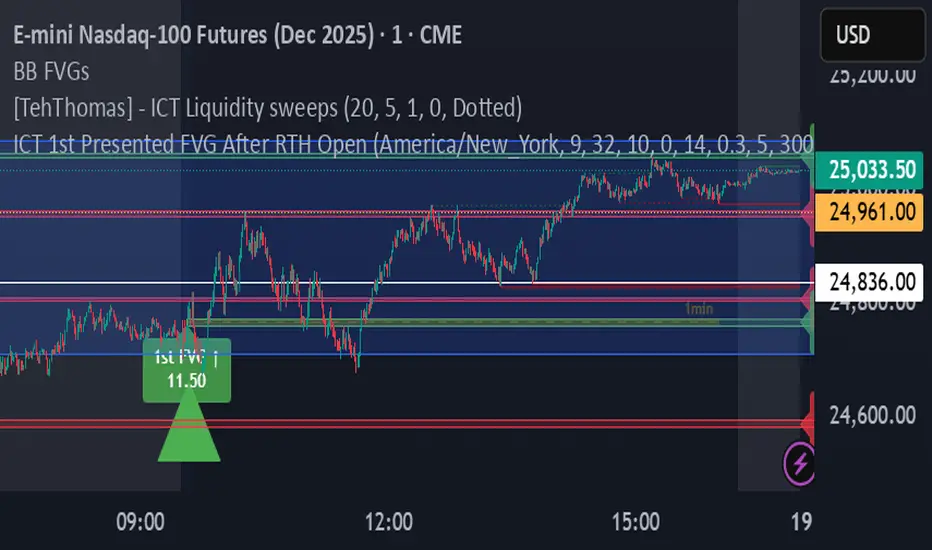932x550 pixels.
Task: Click the gray 1min label on chart
Action: [x=699, y=311]
